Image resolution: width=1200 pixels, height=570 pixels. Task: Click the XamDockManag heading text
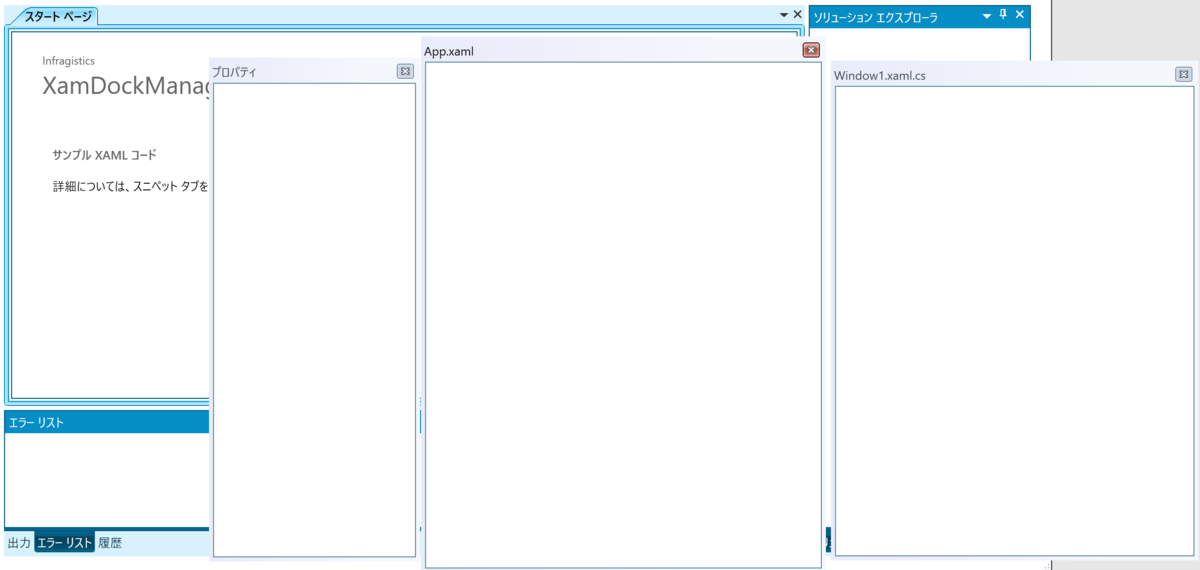click(x=128, y=87)
